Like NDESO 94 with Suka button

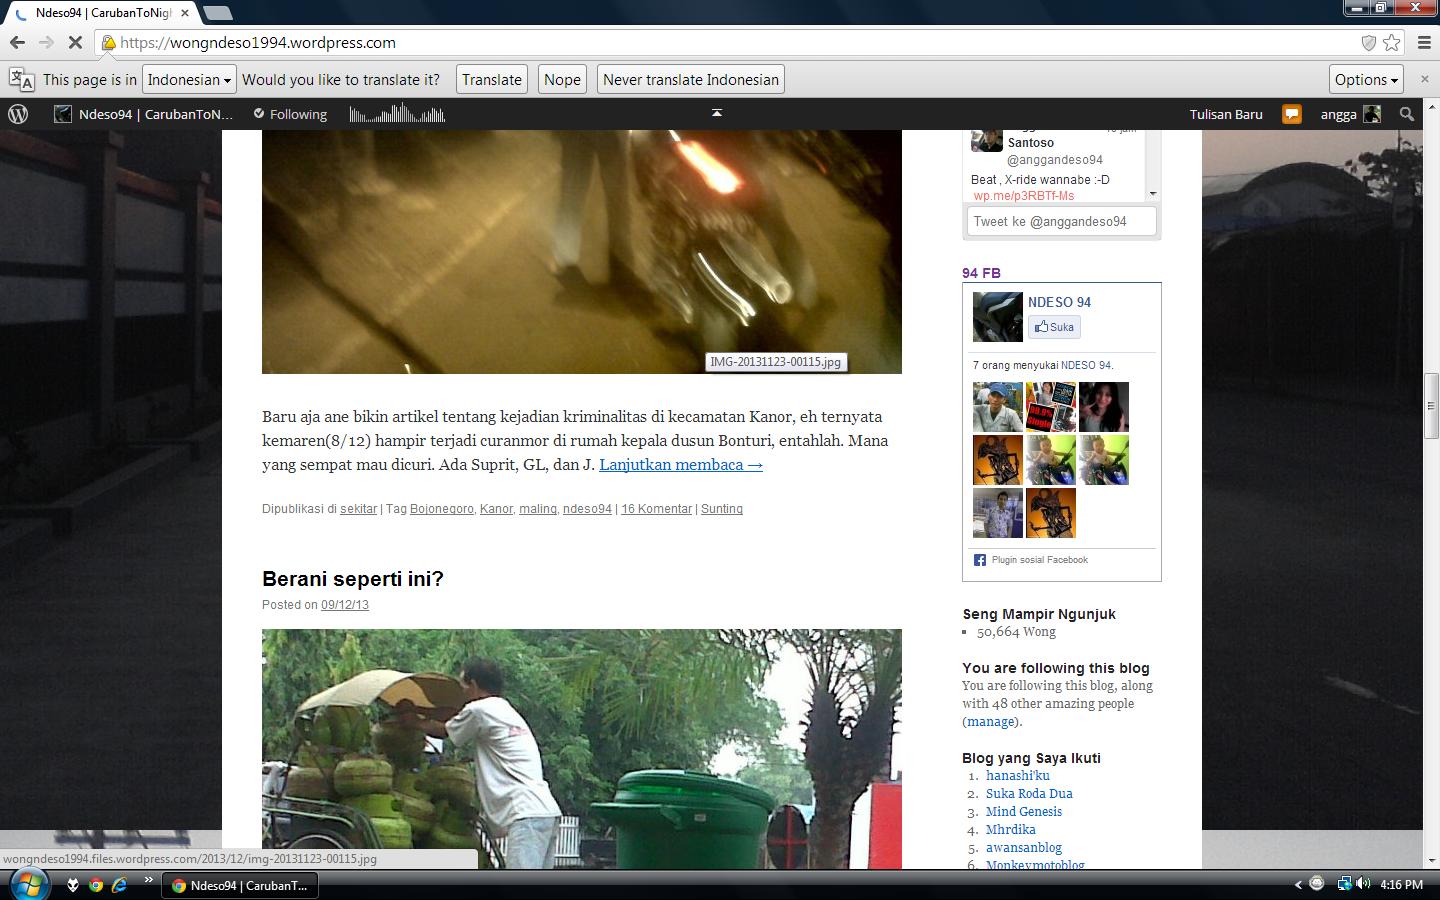tap(1055, 327)
